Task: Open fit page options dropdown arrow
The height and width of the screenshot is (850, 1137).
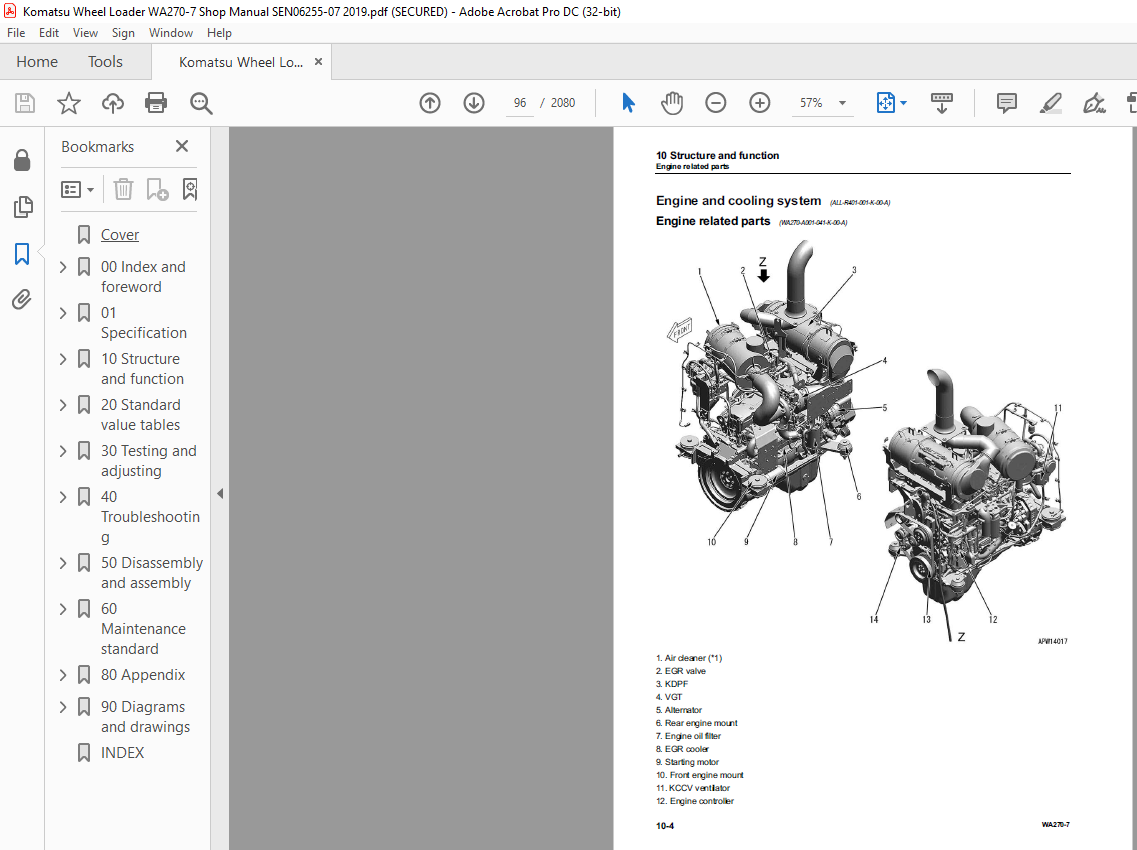Action: pyautogui.click(x=904, y=103)
